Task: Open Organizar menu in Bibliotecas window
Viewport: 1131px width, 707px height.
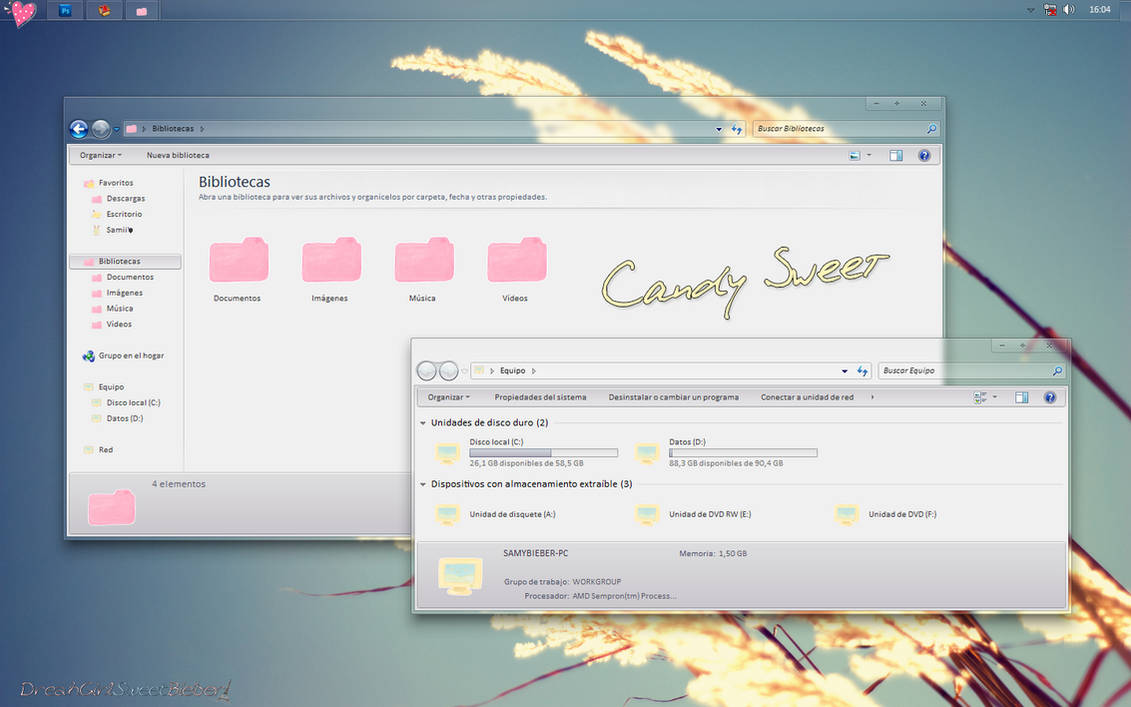Action: click(100, 155)
